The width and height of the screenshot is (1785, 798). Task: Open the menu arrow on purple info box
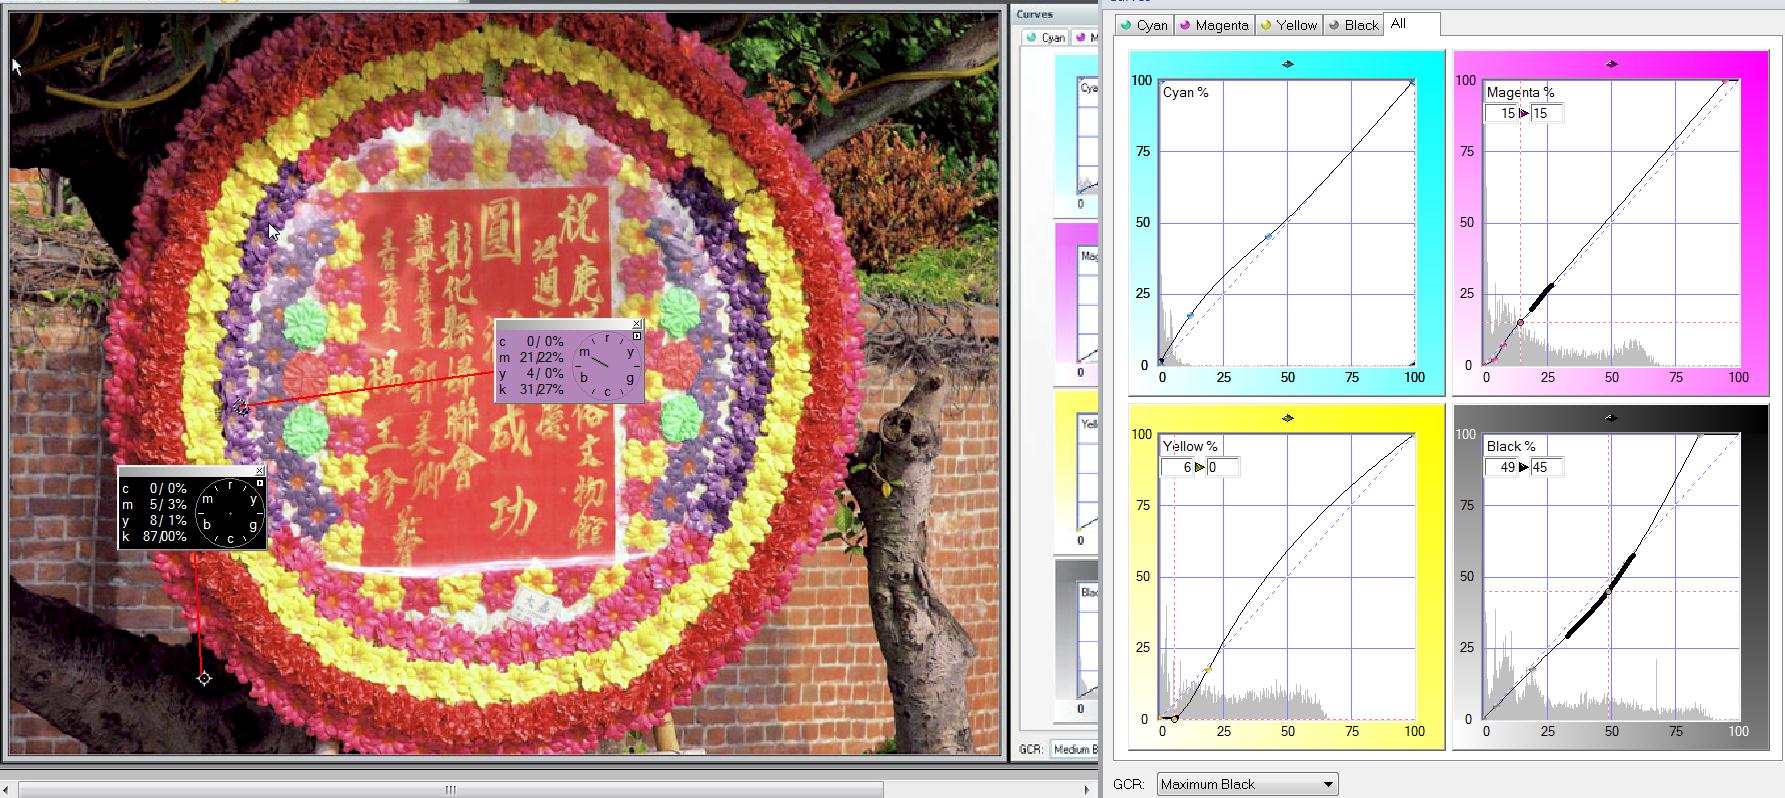(637, 336)
